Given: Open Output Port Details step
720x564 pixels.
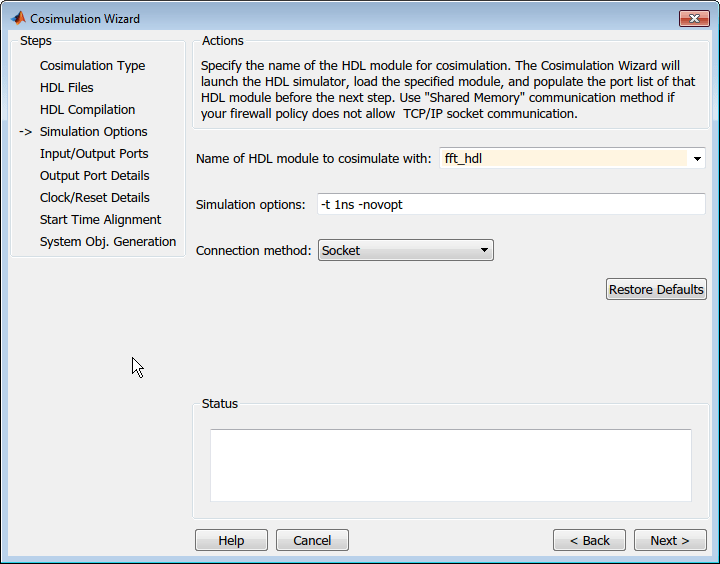Looking at the screenshot, I should 95,176.
